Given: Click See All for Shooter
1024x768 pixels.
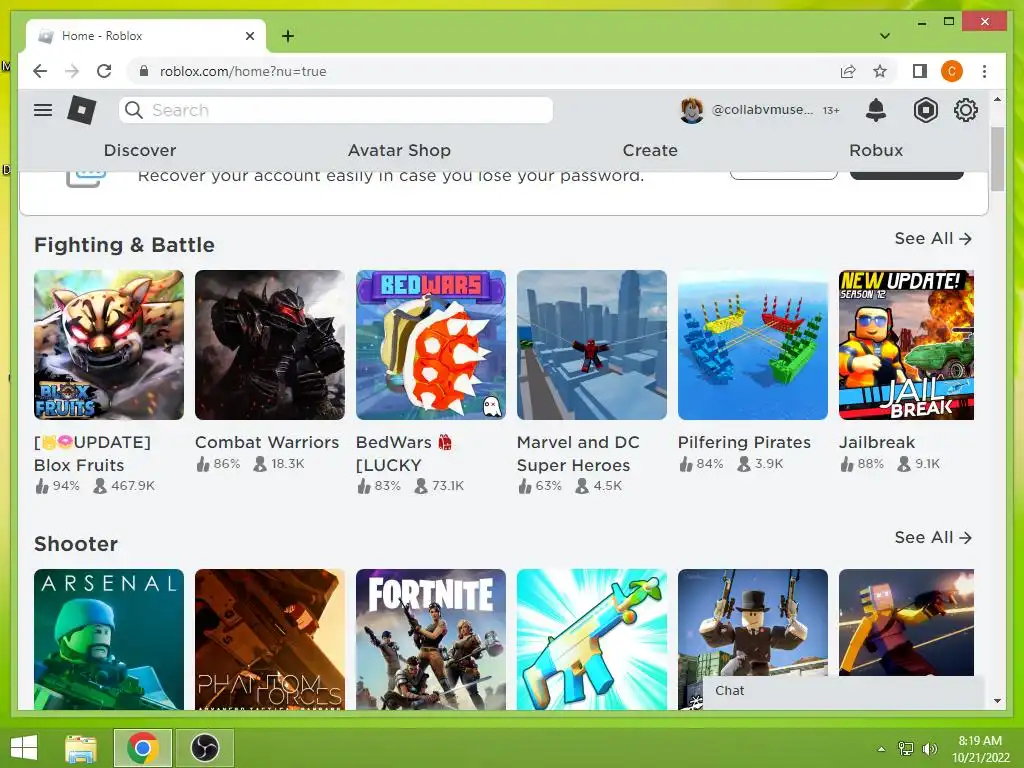Looking at the screenshot, I should (933, 537).
